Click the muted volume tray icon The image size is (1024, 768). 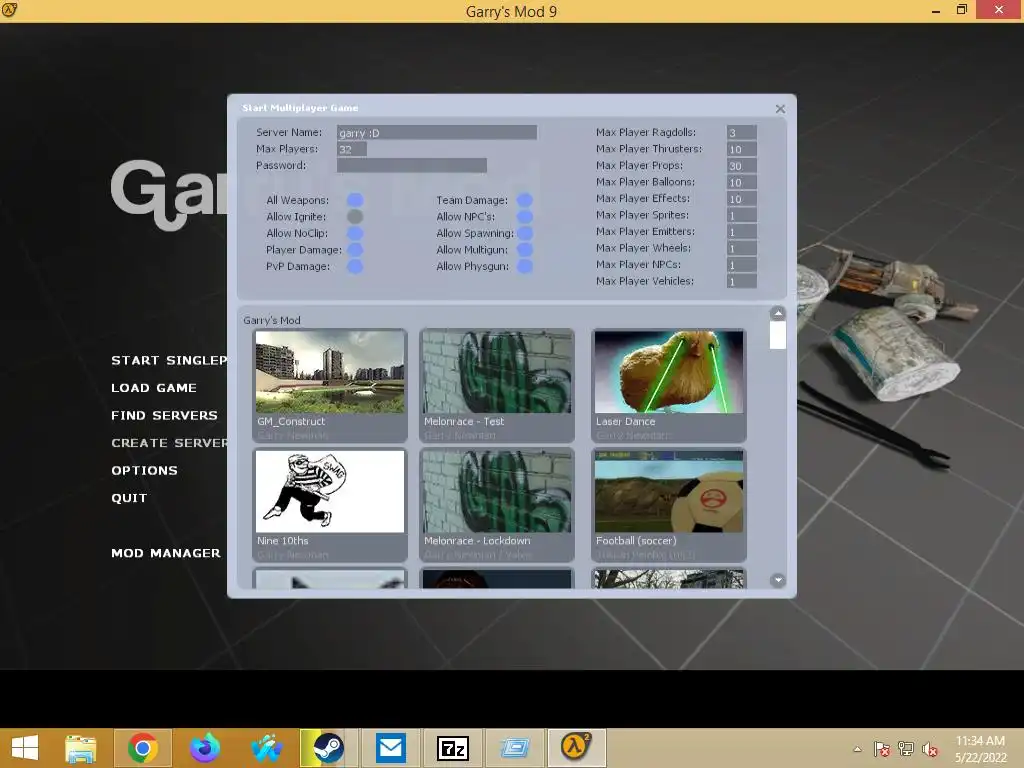pos(930,749)
